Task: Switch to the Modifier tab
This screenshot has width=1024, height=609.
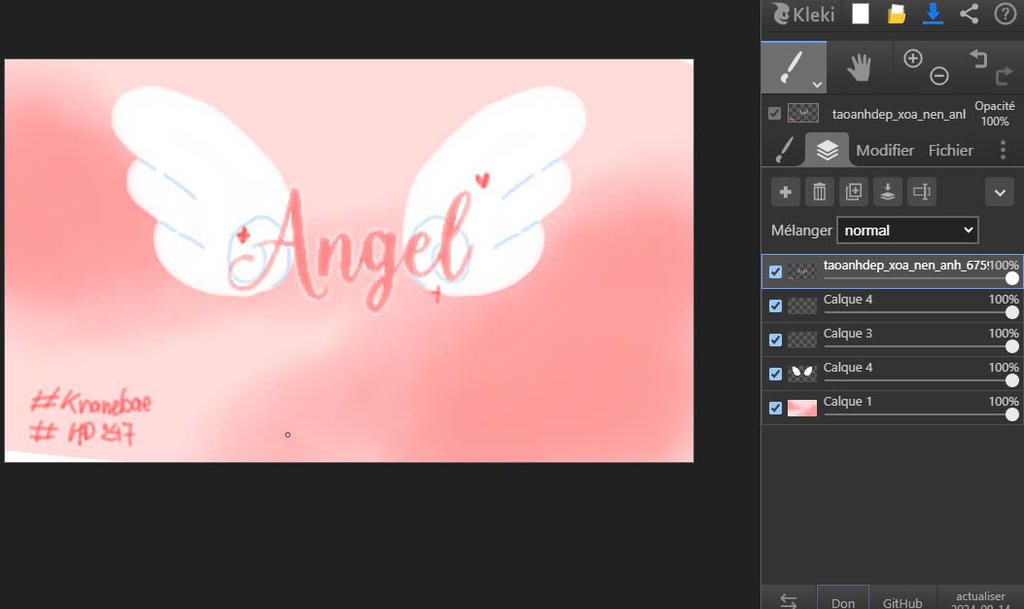Action: pyautogui.click(x=885, y=150)
